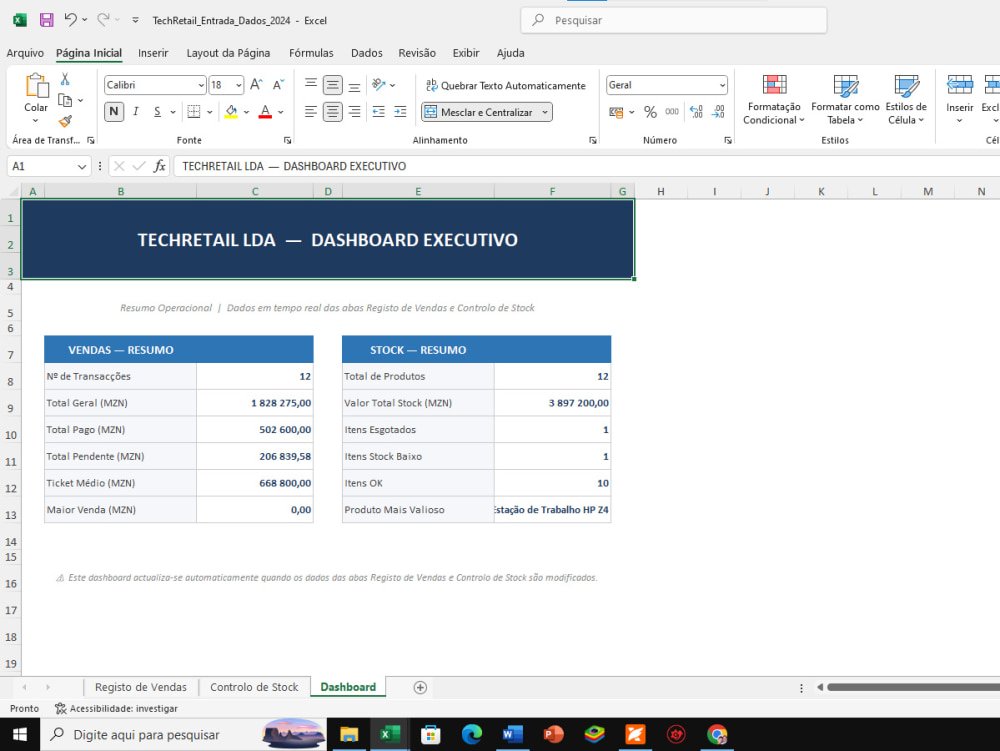1000x751 pixels.
Task: Click Acessibilidade: investigar in status bar
Action: [x=116, y=708]
